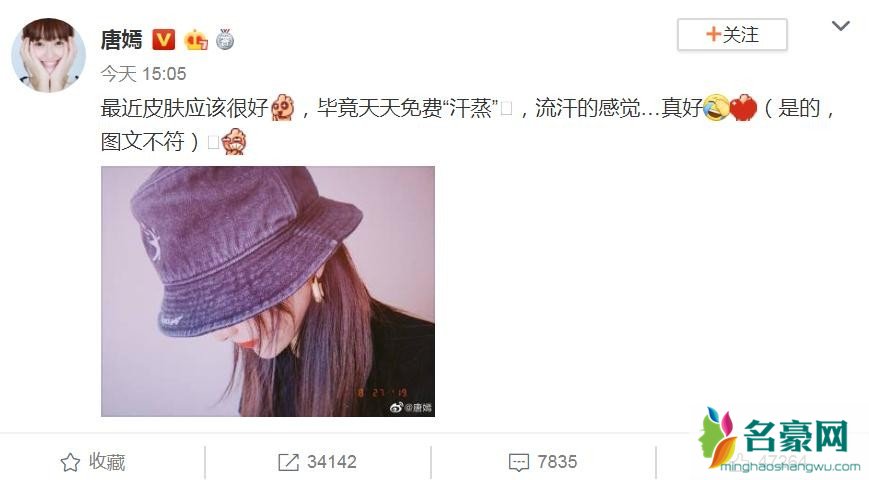Click the 唐嫣 username link
This screenshot has height=480, width=869.
(121, 39)
